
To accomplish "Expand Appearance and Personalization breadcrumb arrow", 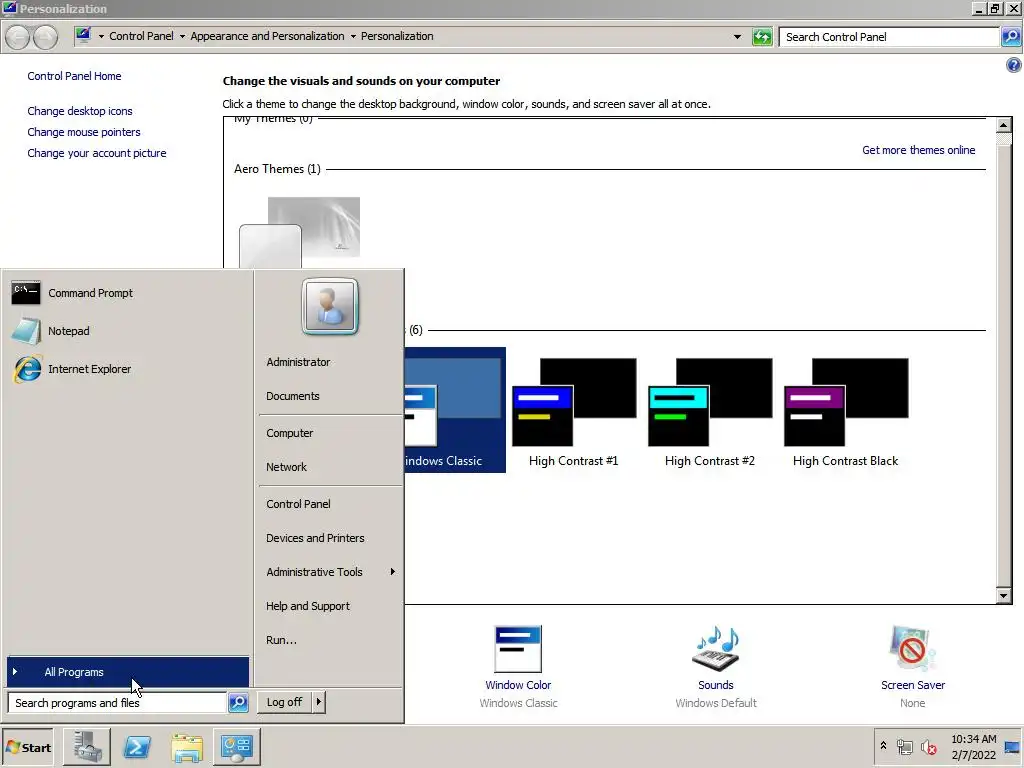I will point(353,37).
